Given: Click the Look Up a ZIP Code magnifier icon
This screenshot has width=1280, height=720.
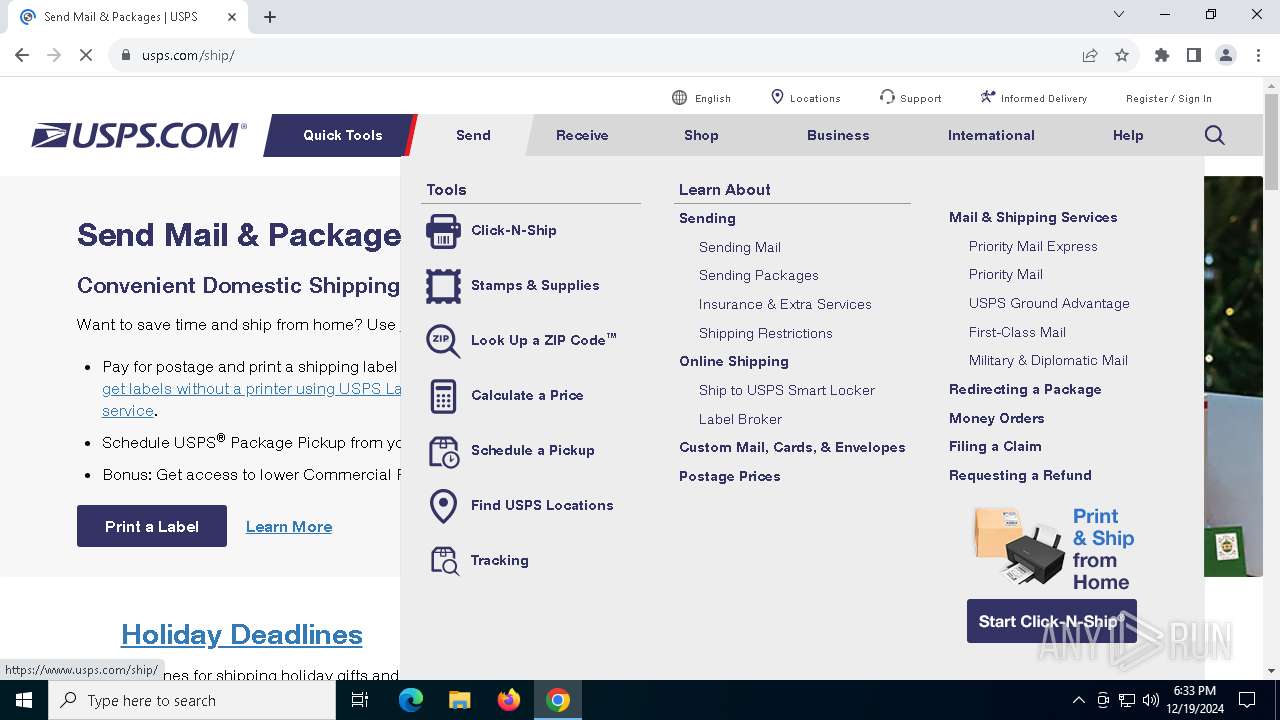Looking at the screenshot, I should [443, 341].
